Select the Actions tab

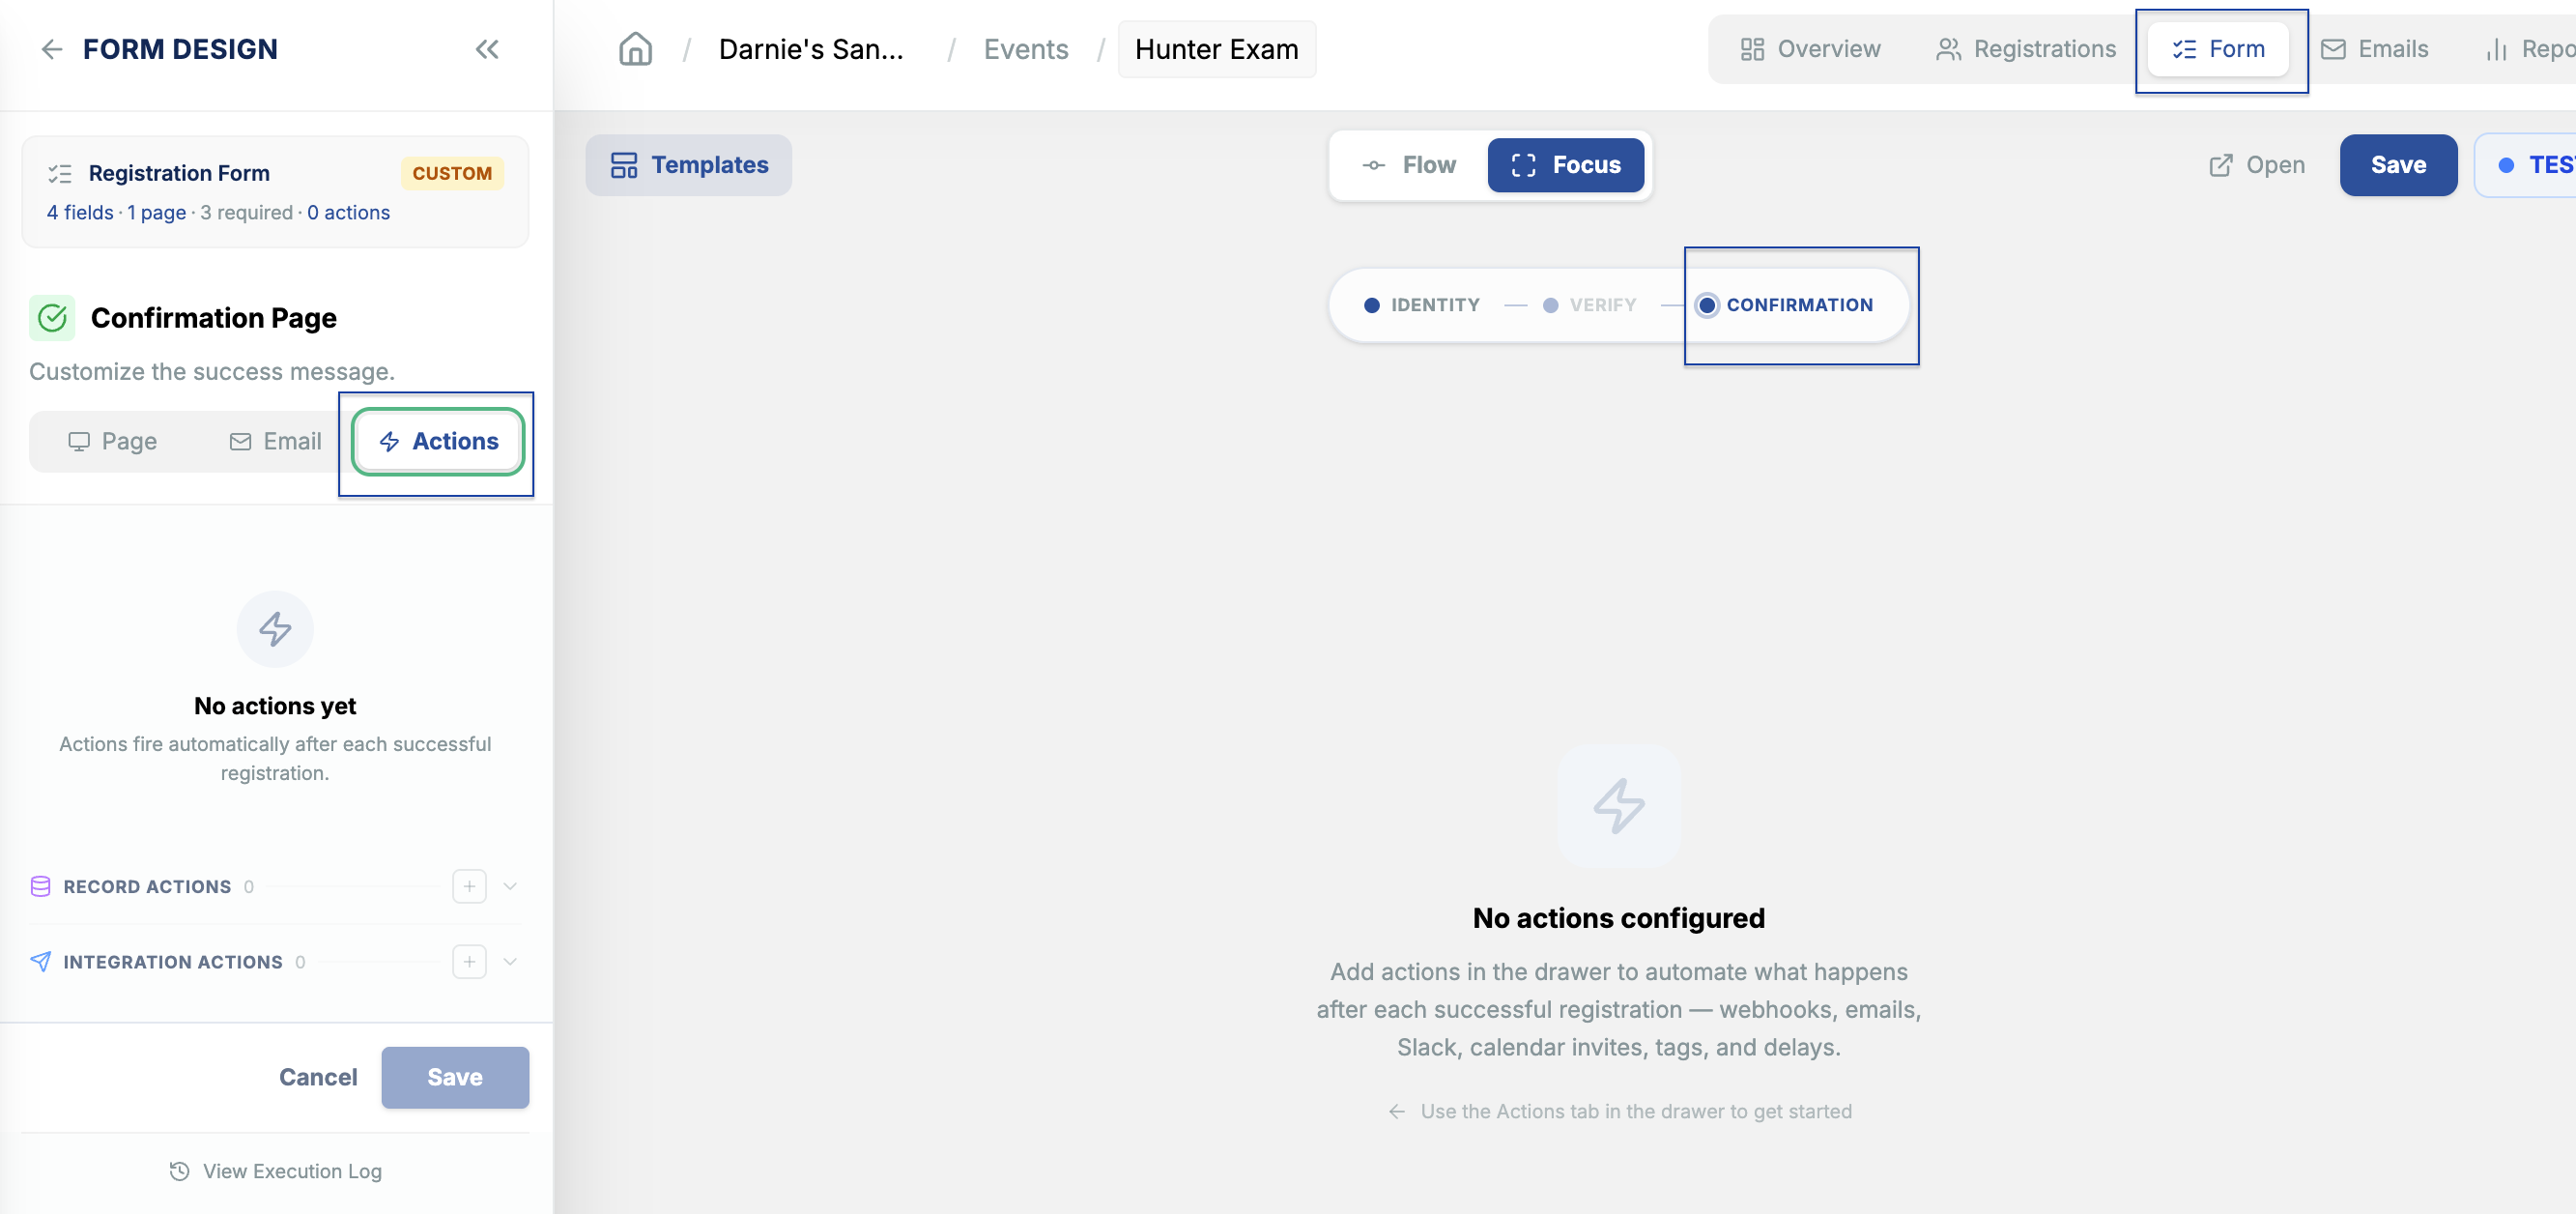click(x=438, y=442)
